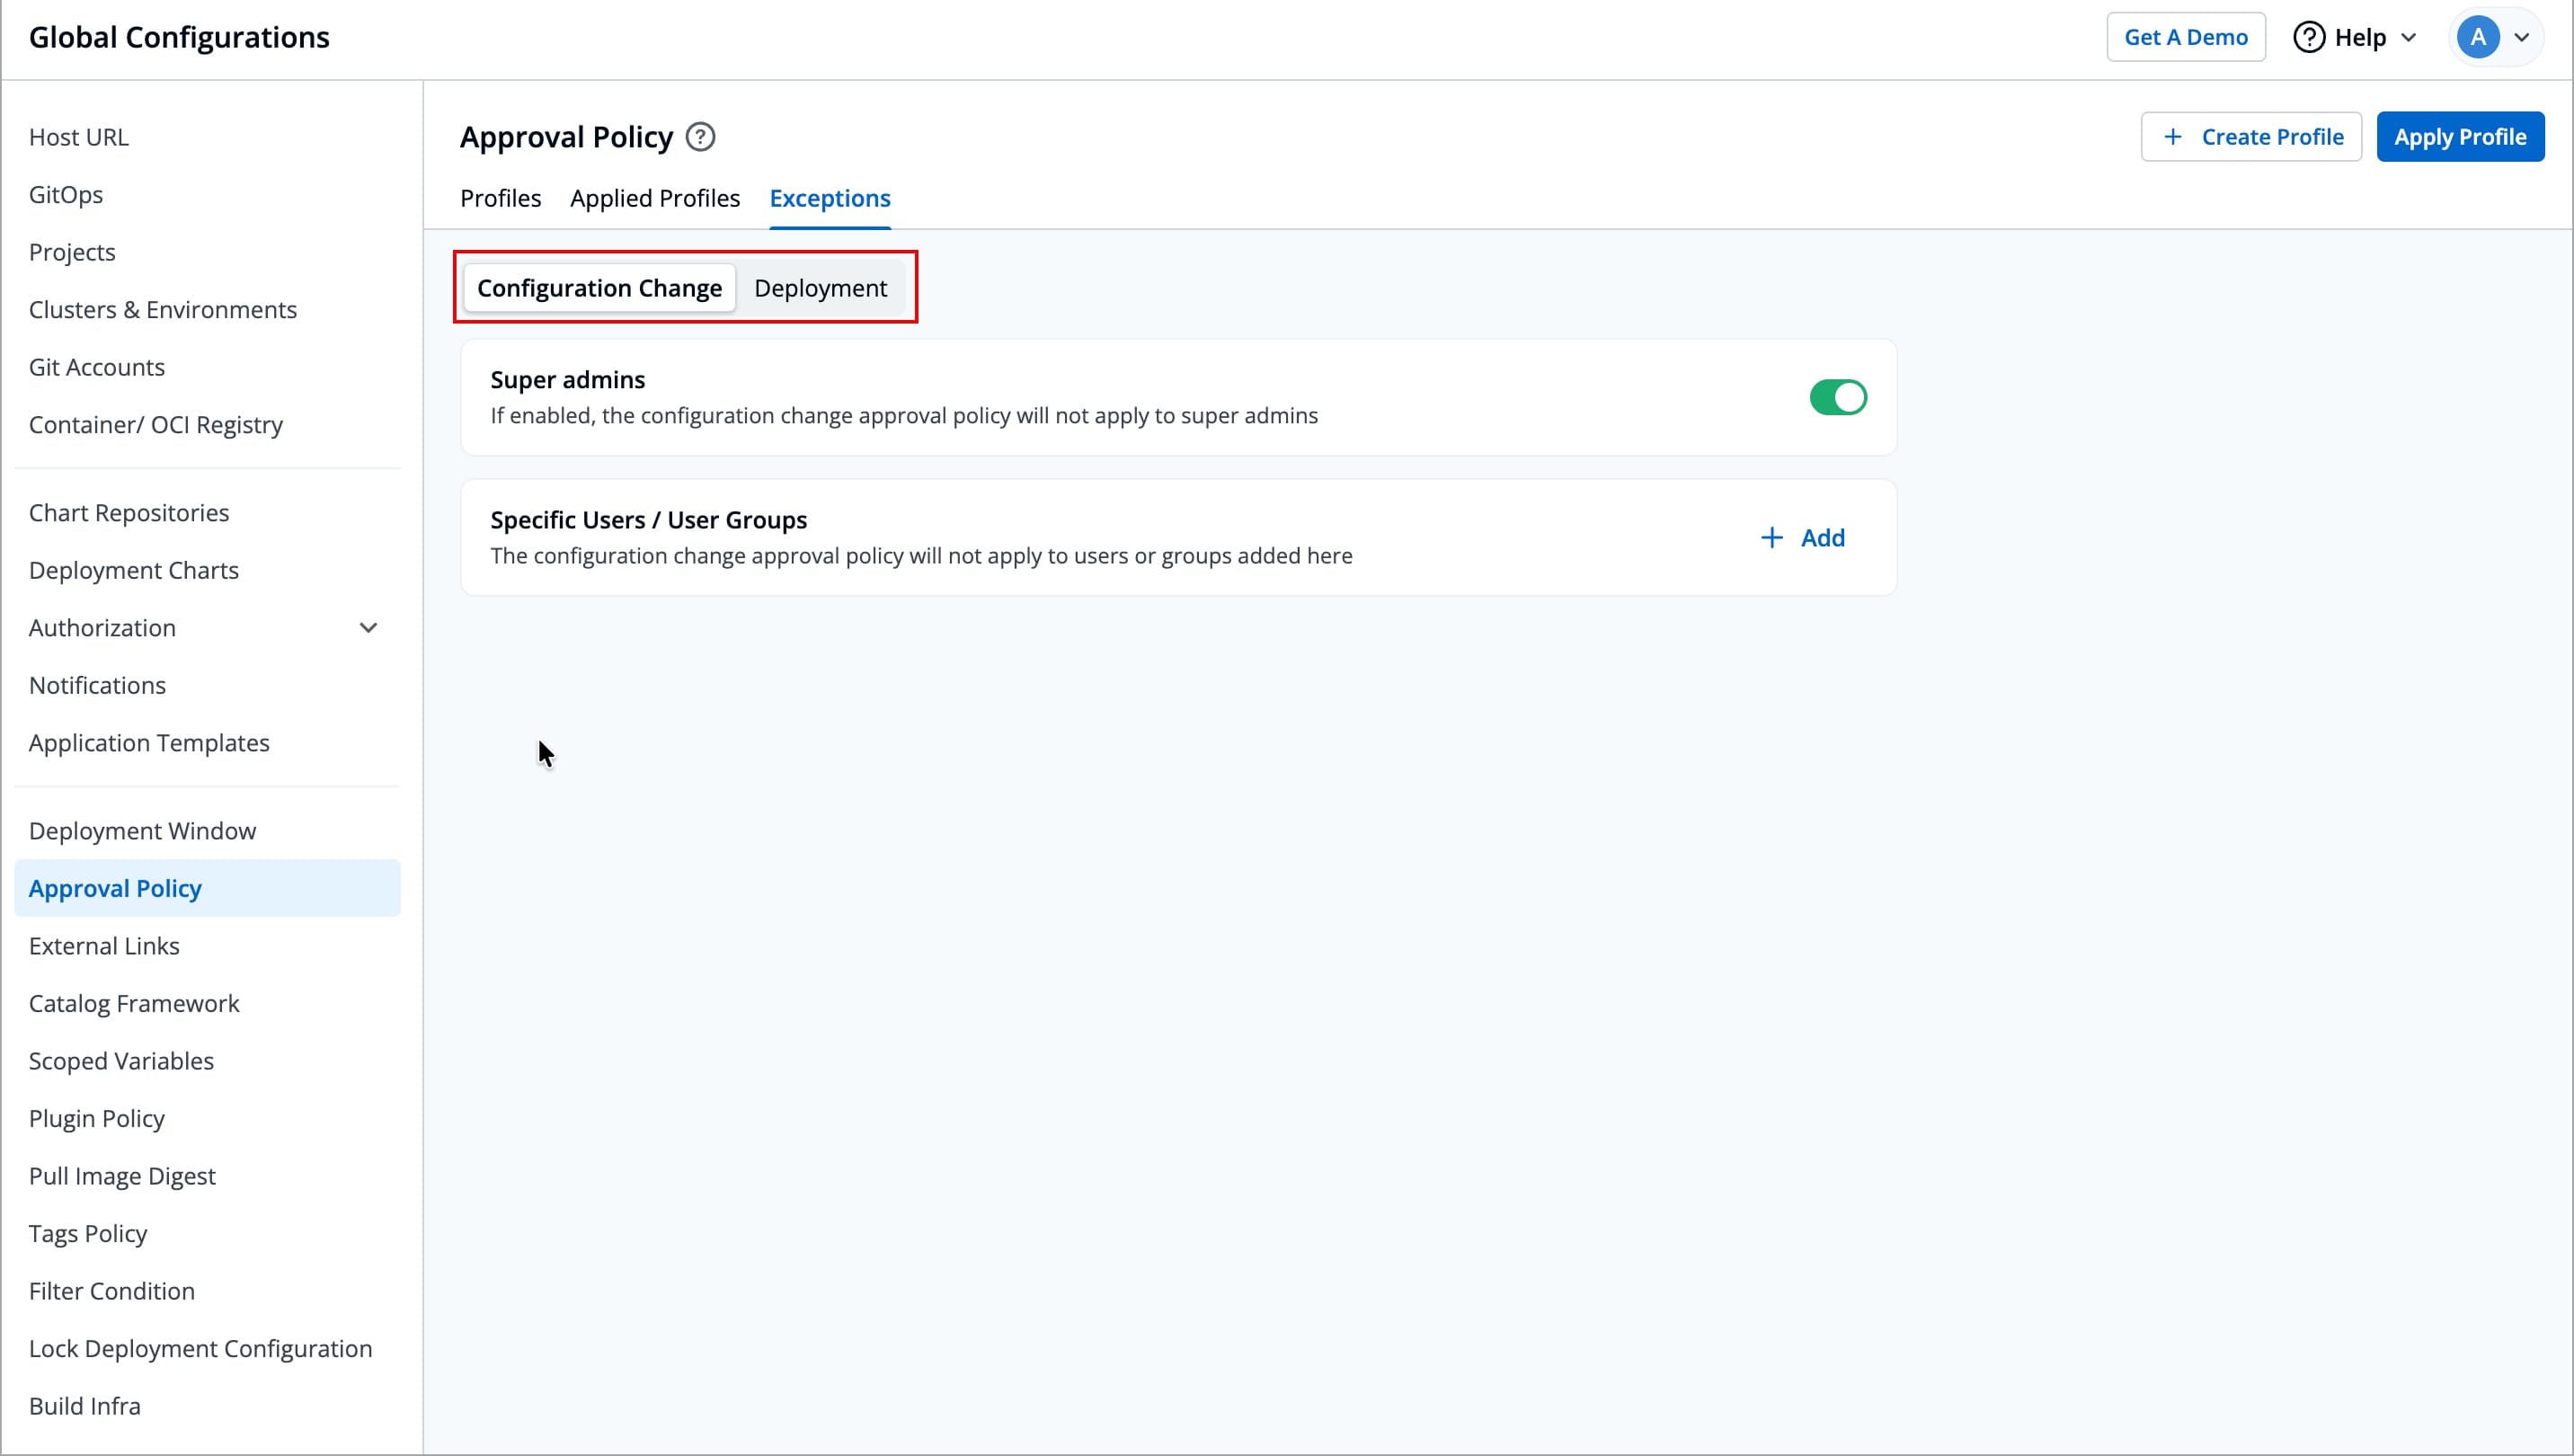Disable the Super admins toggle
This screenshot has width=2574, height=1456.
coord(1837,398)
